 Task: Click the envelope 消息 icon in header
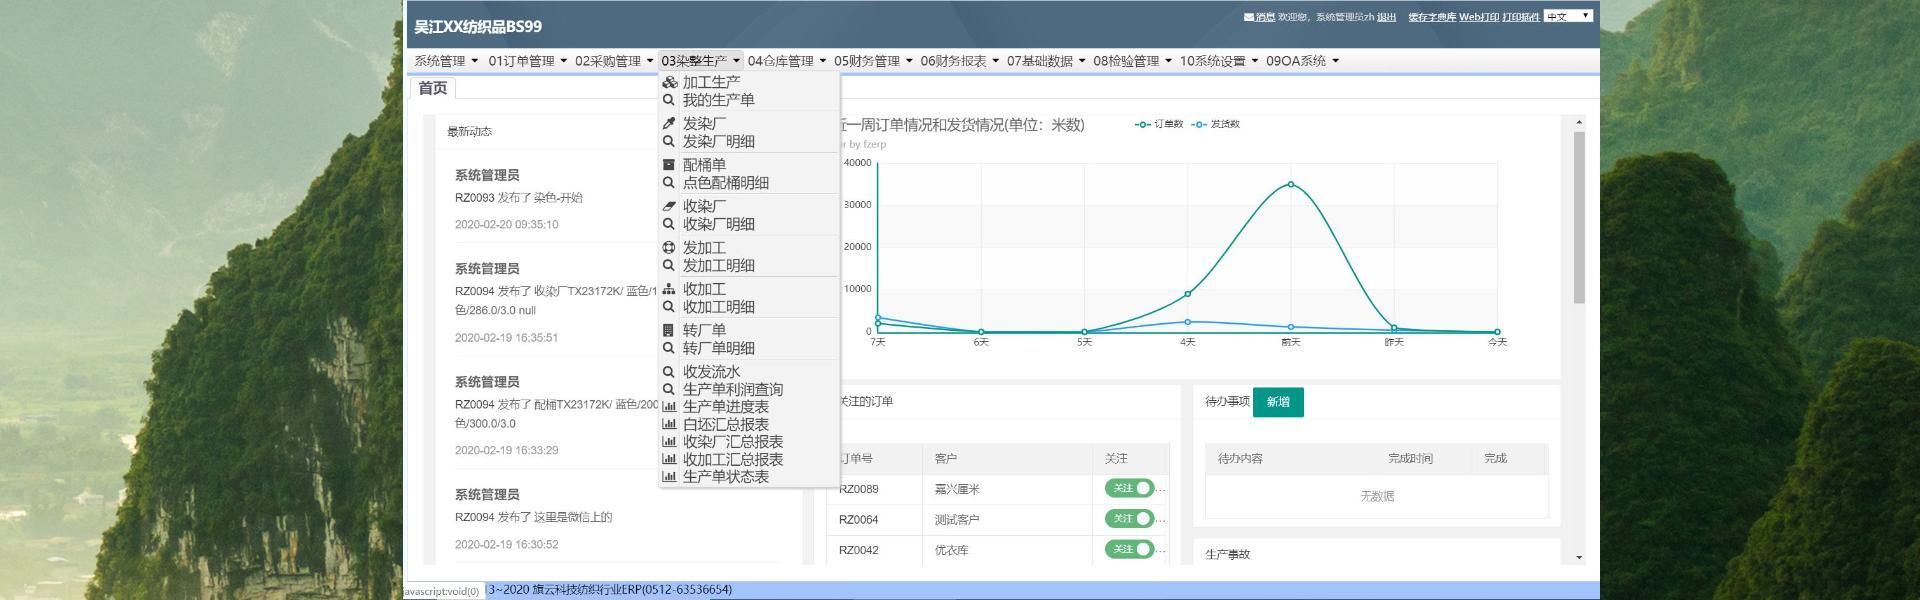point(1249,17)
